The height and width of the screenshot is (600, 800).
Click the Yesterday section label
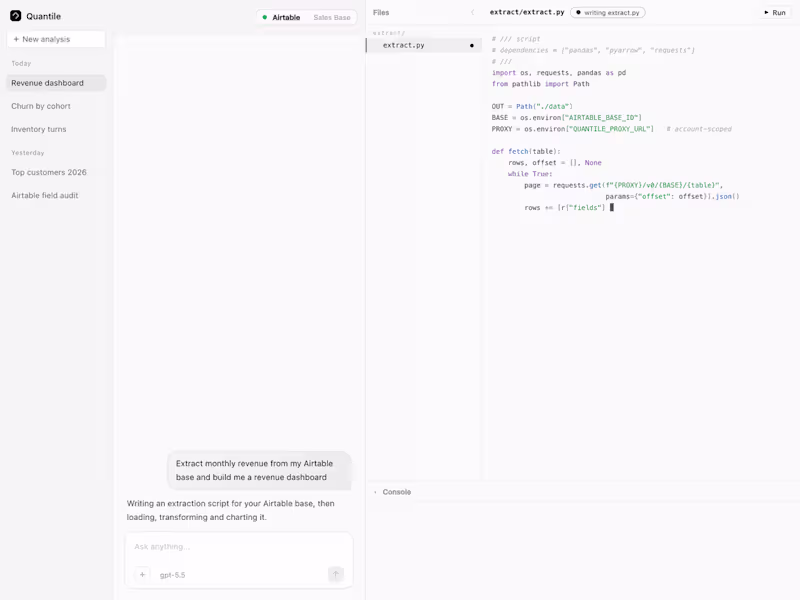pyautogui.click(x=28, y=153)
